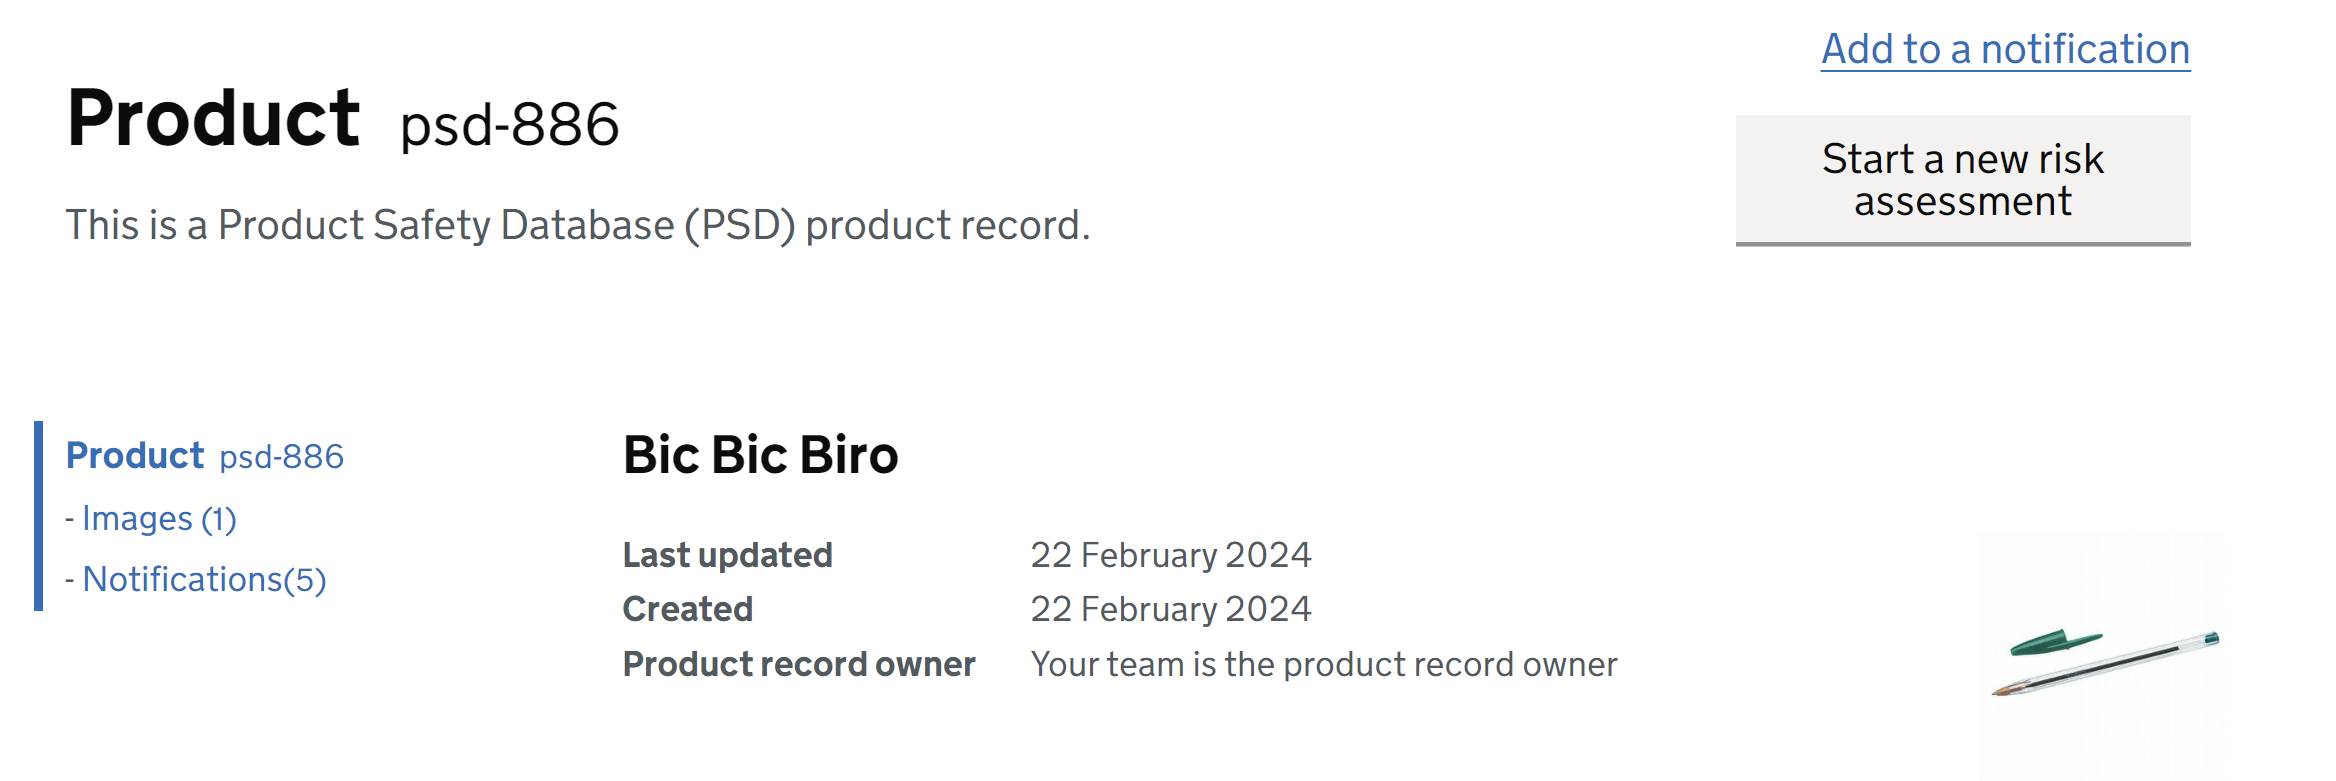Go to 'Notifications(5)' in the sidebar
Screen dimensions: 2336x781
[204, 580]
